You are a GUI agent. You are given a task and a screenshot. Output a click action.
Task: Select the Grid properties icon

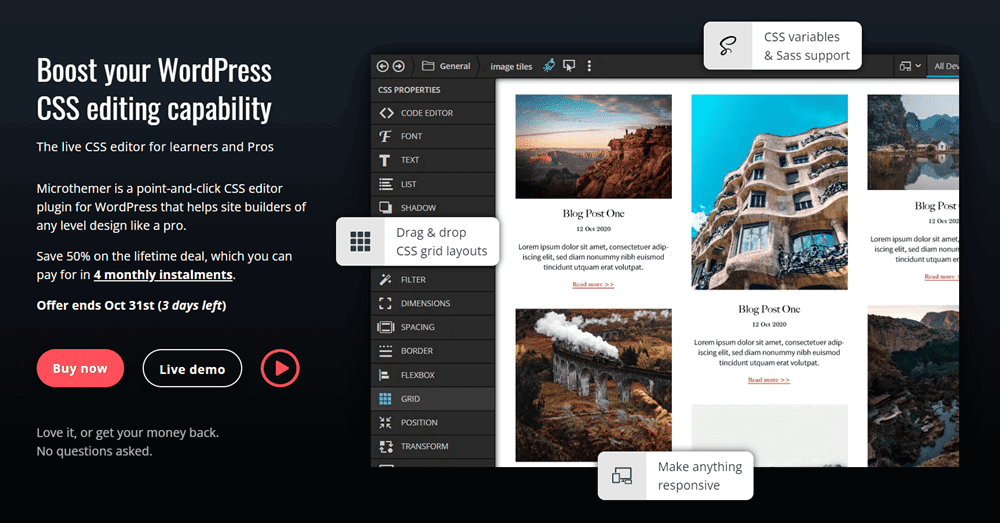click(x=385, y=399)
